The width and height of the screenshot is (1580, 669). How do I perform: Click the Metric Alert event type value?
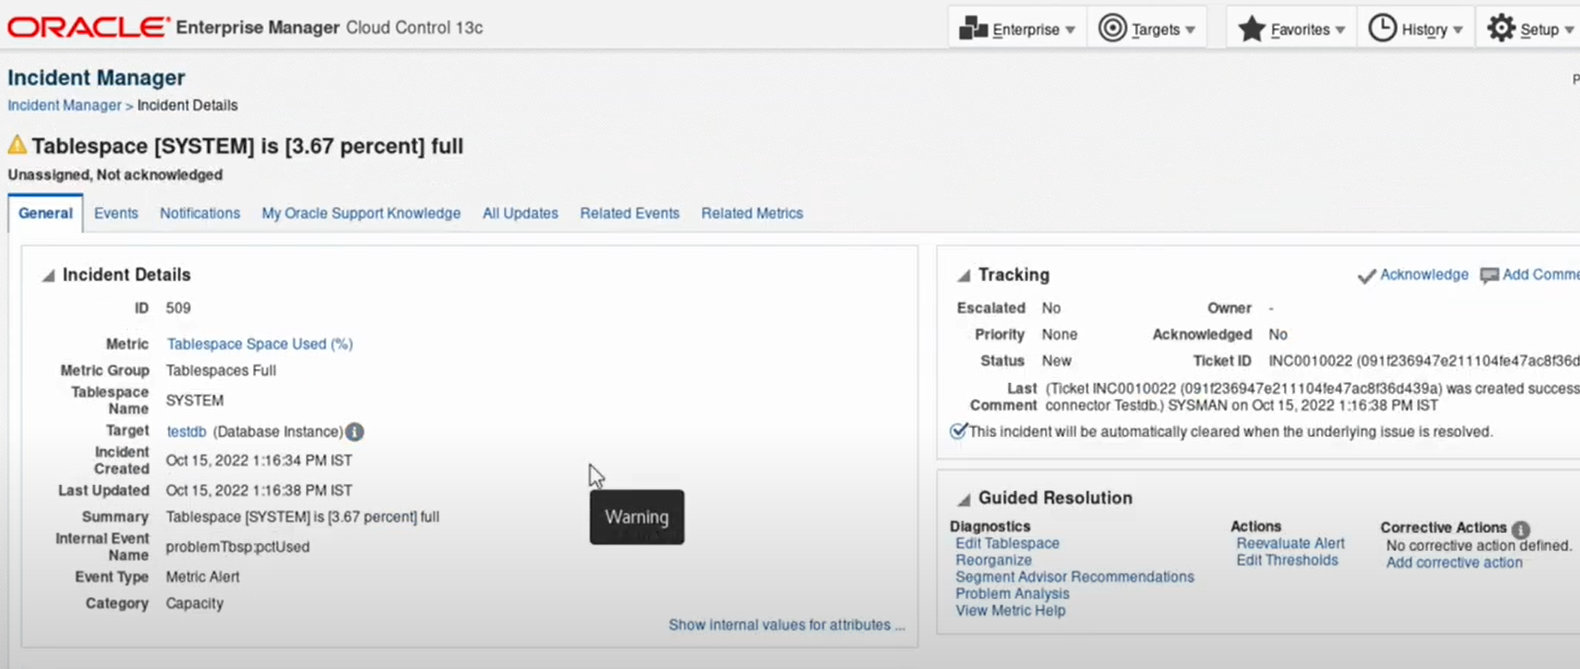[x=203, y=577]
